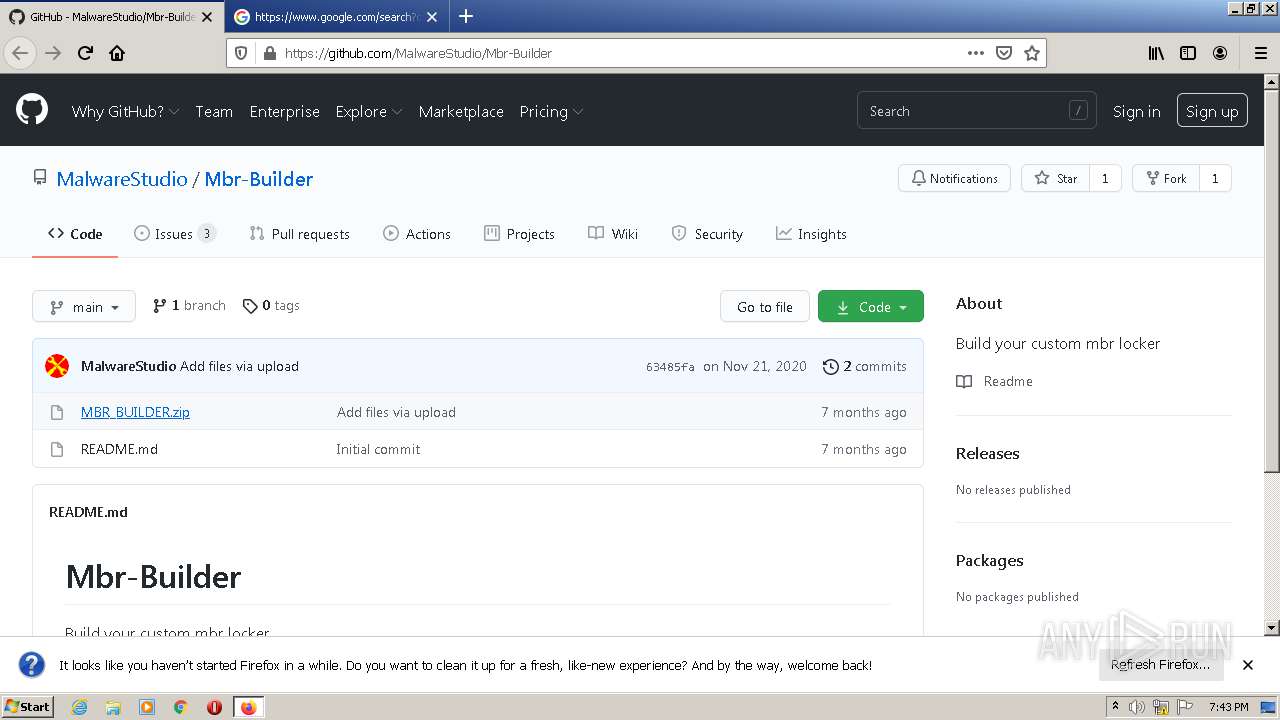Open a new tab with plus icon
The width and height of the screenshot is (1280, 720).
click(466, 16)
